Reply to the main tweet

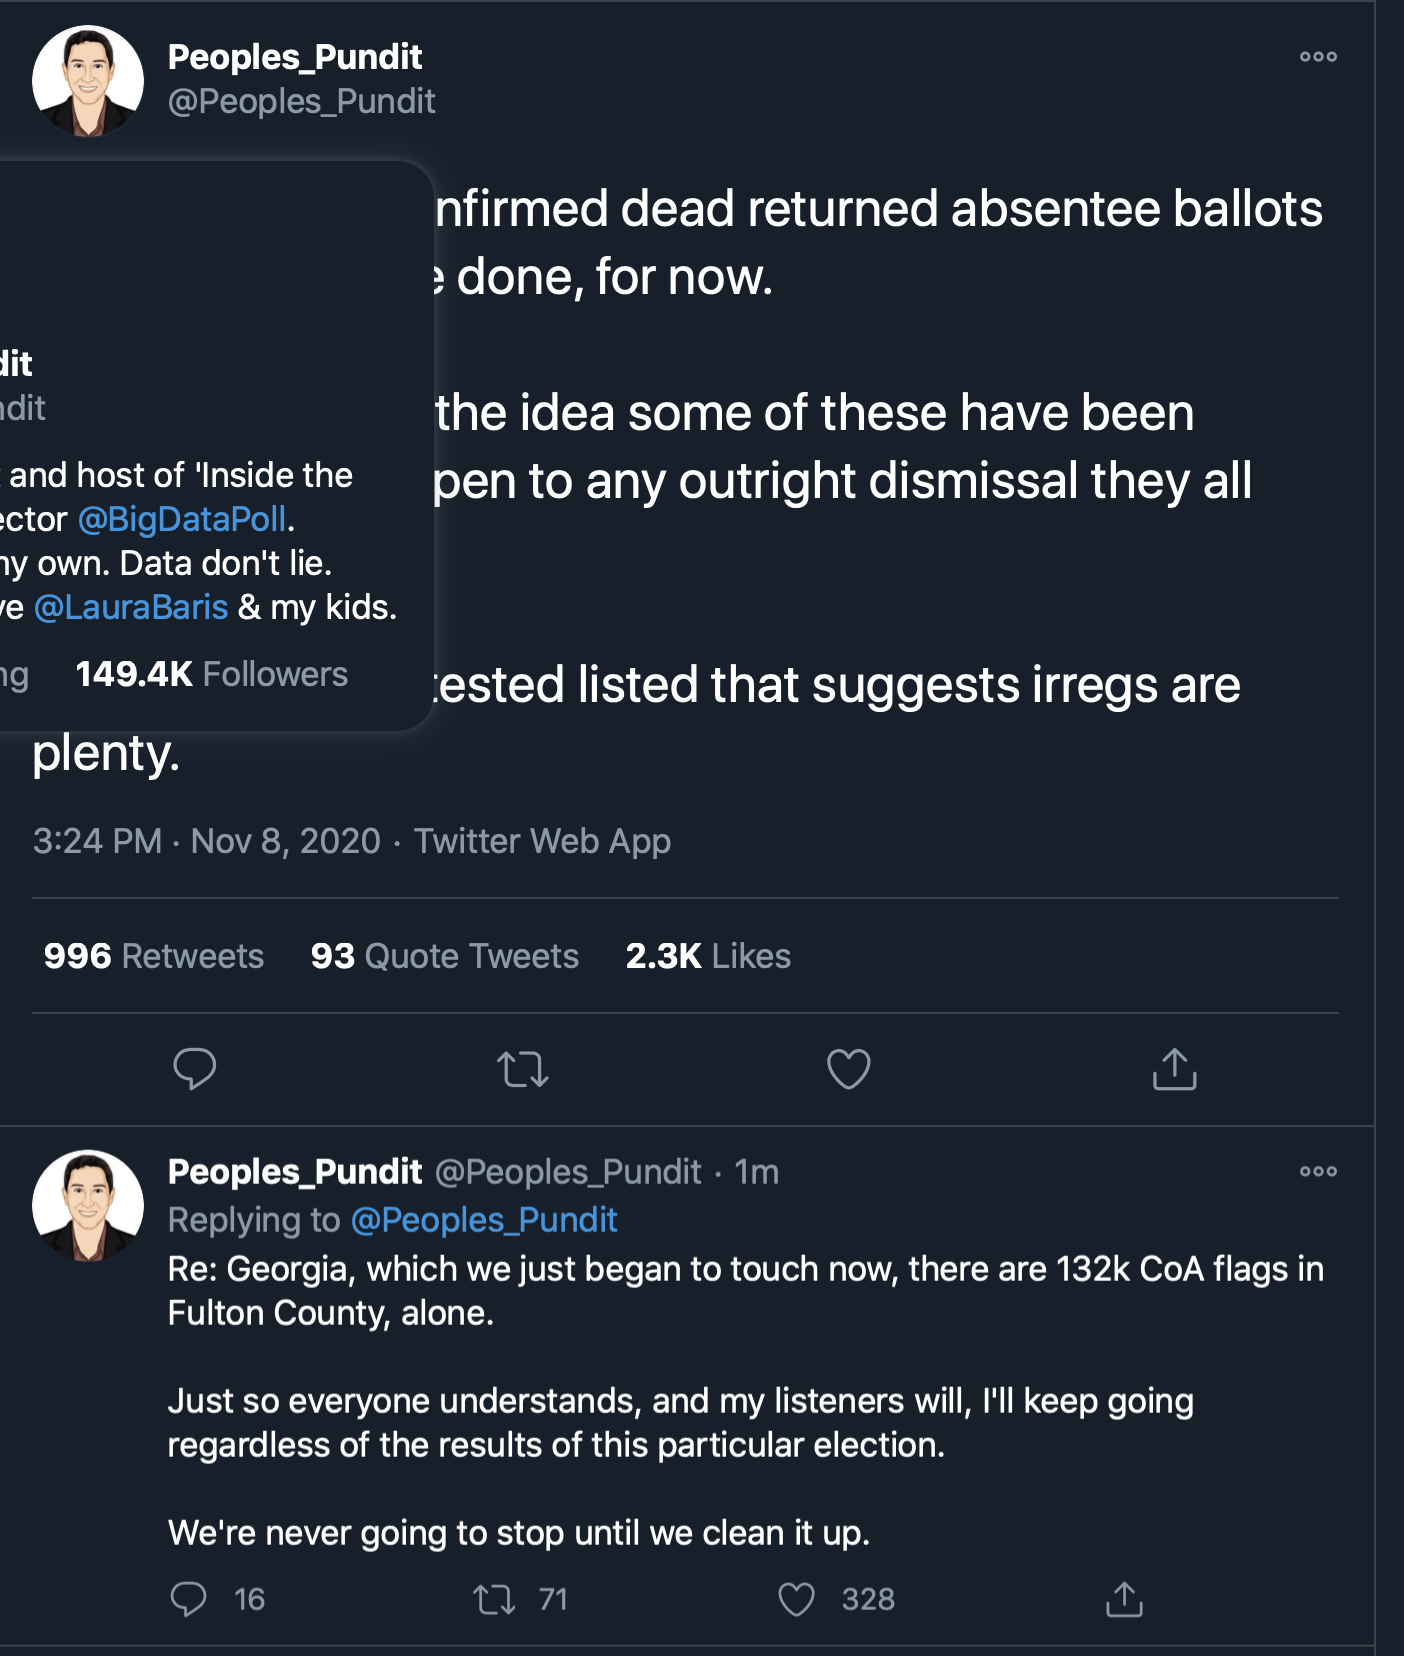194,1069
